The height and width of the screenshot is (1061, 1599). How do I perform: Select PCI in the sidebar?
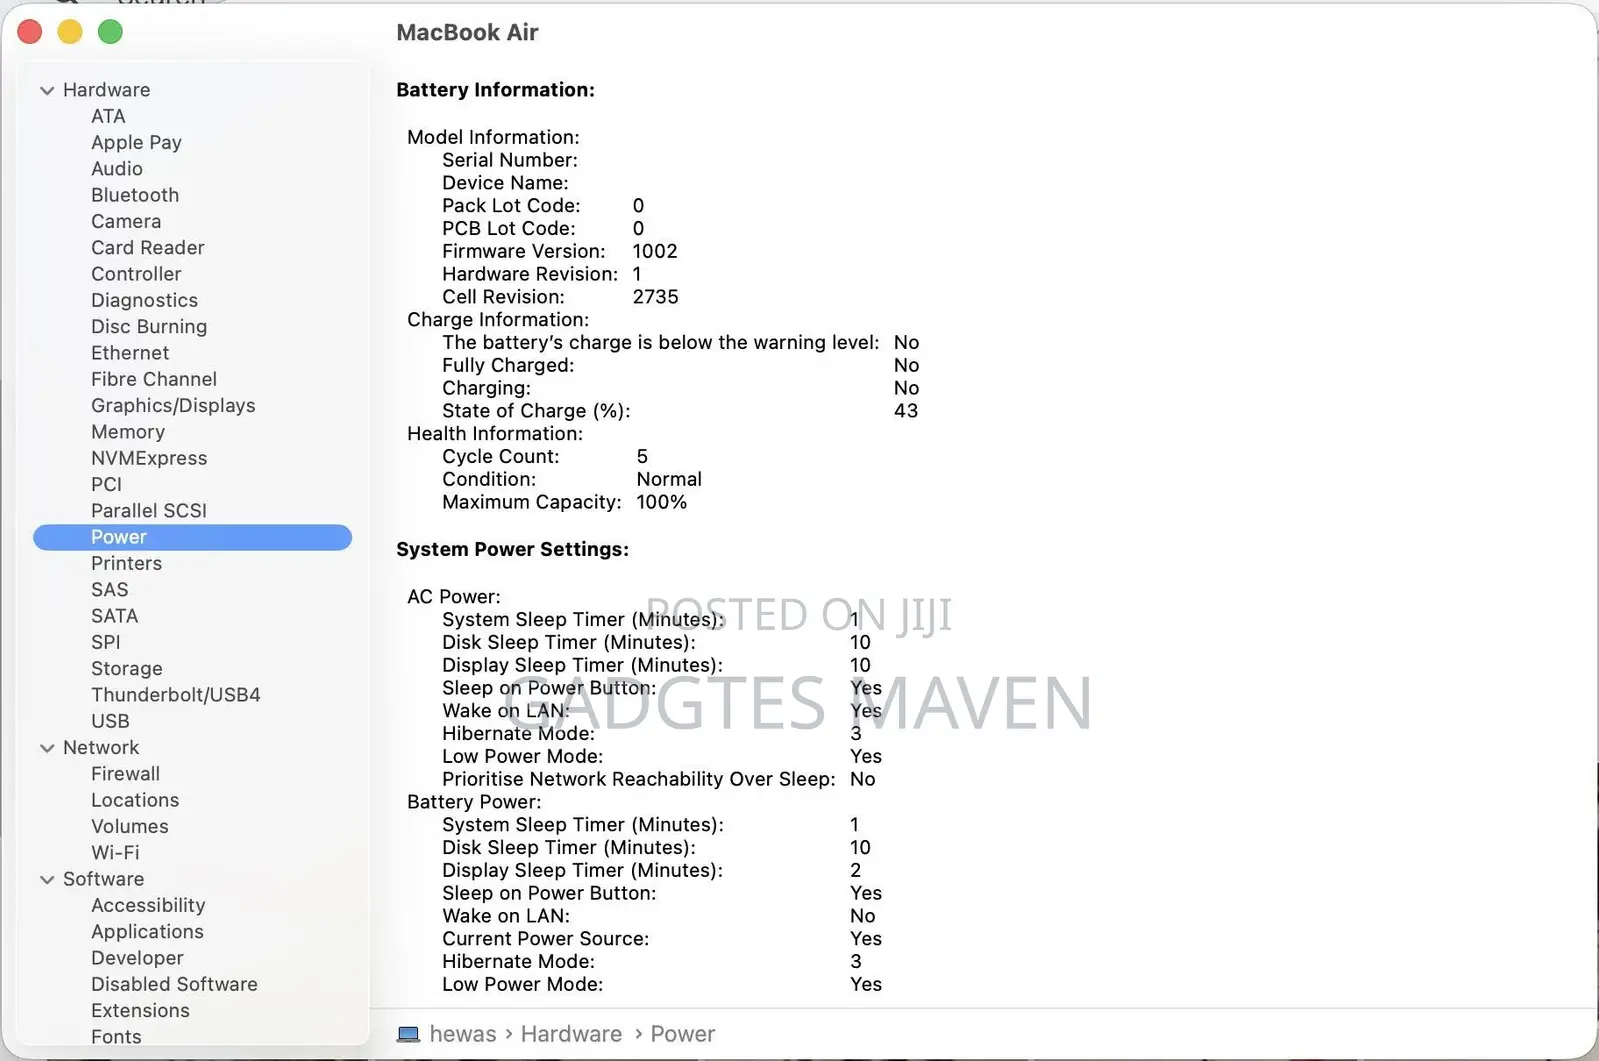(x=106, y=484)
